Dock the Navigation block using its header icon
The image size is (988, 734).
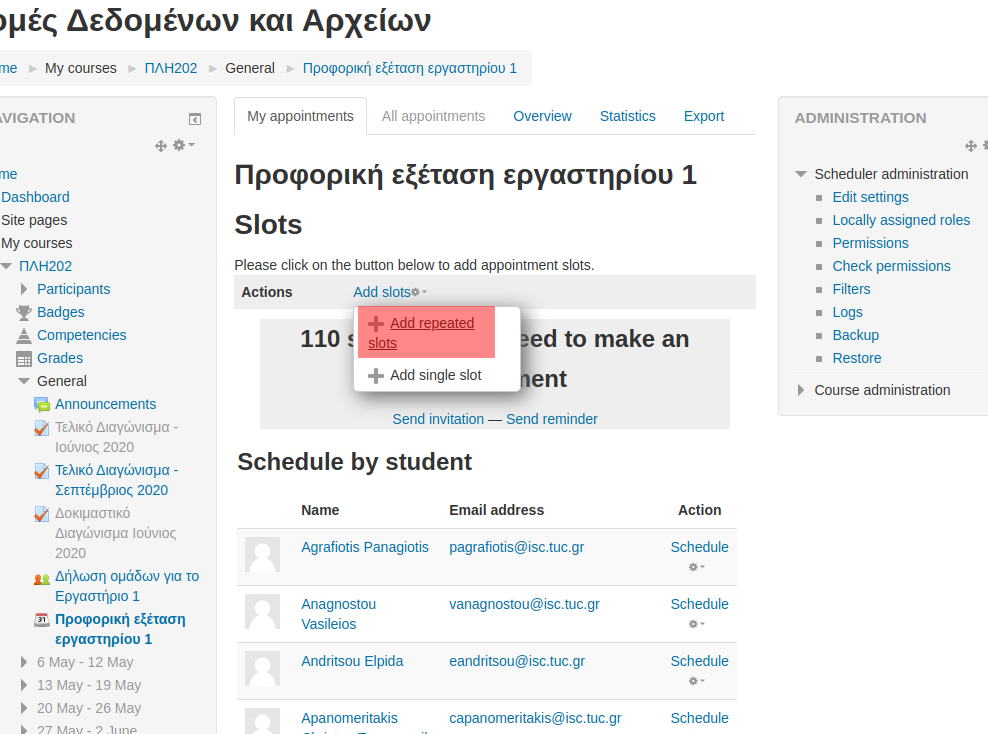(x=195, y=119)
